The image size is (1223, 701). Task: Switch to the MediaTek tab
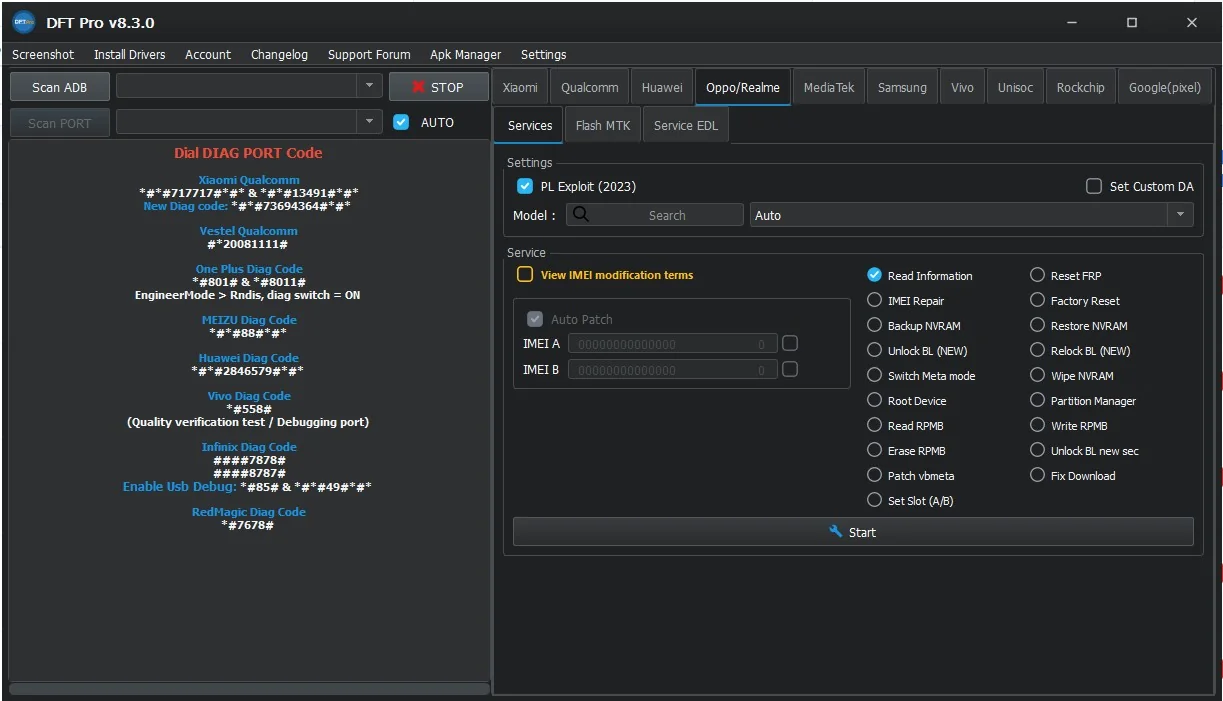pyautogui.click(x=829, y=87)
